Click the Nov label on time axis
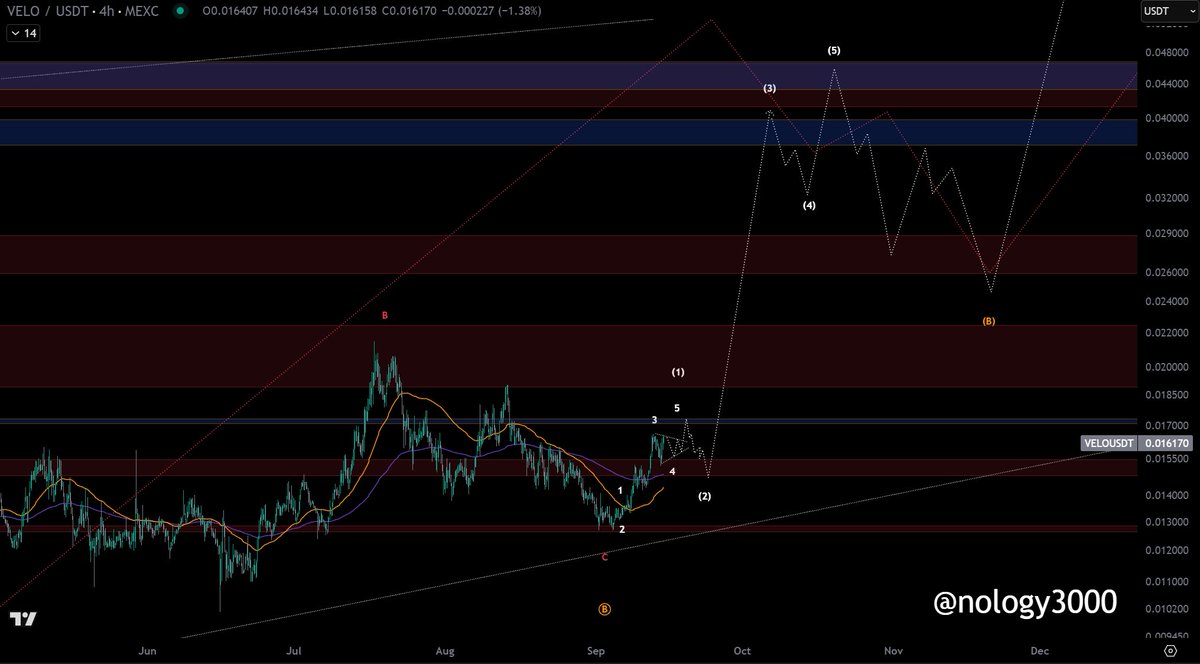Image resolution: width=1200 pixels, height=664 pixels. point(893,650)
